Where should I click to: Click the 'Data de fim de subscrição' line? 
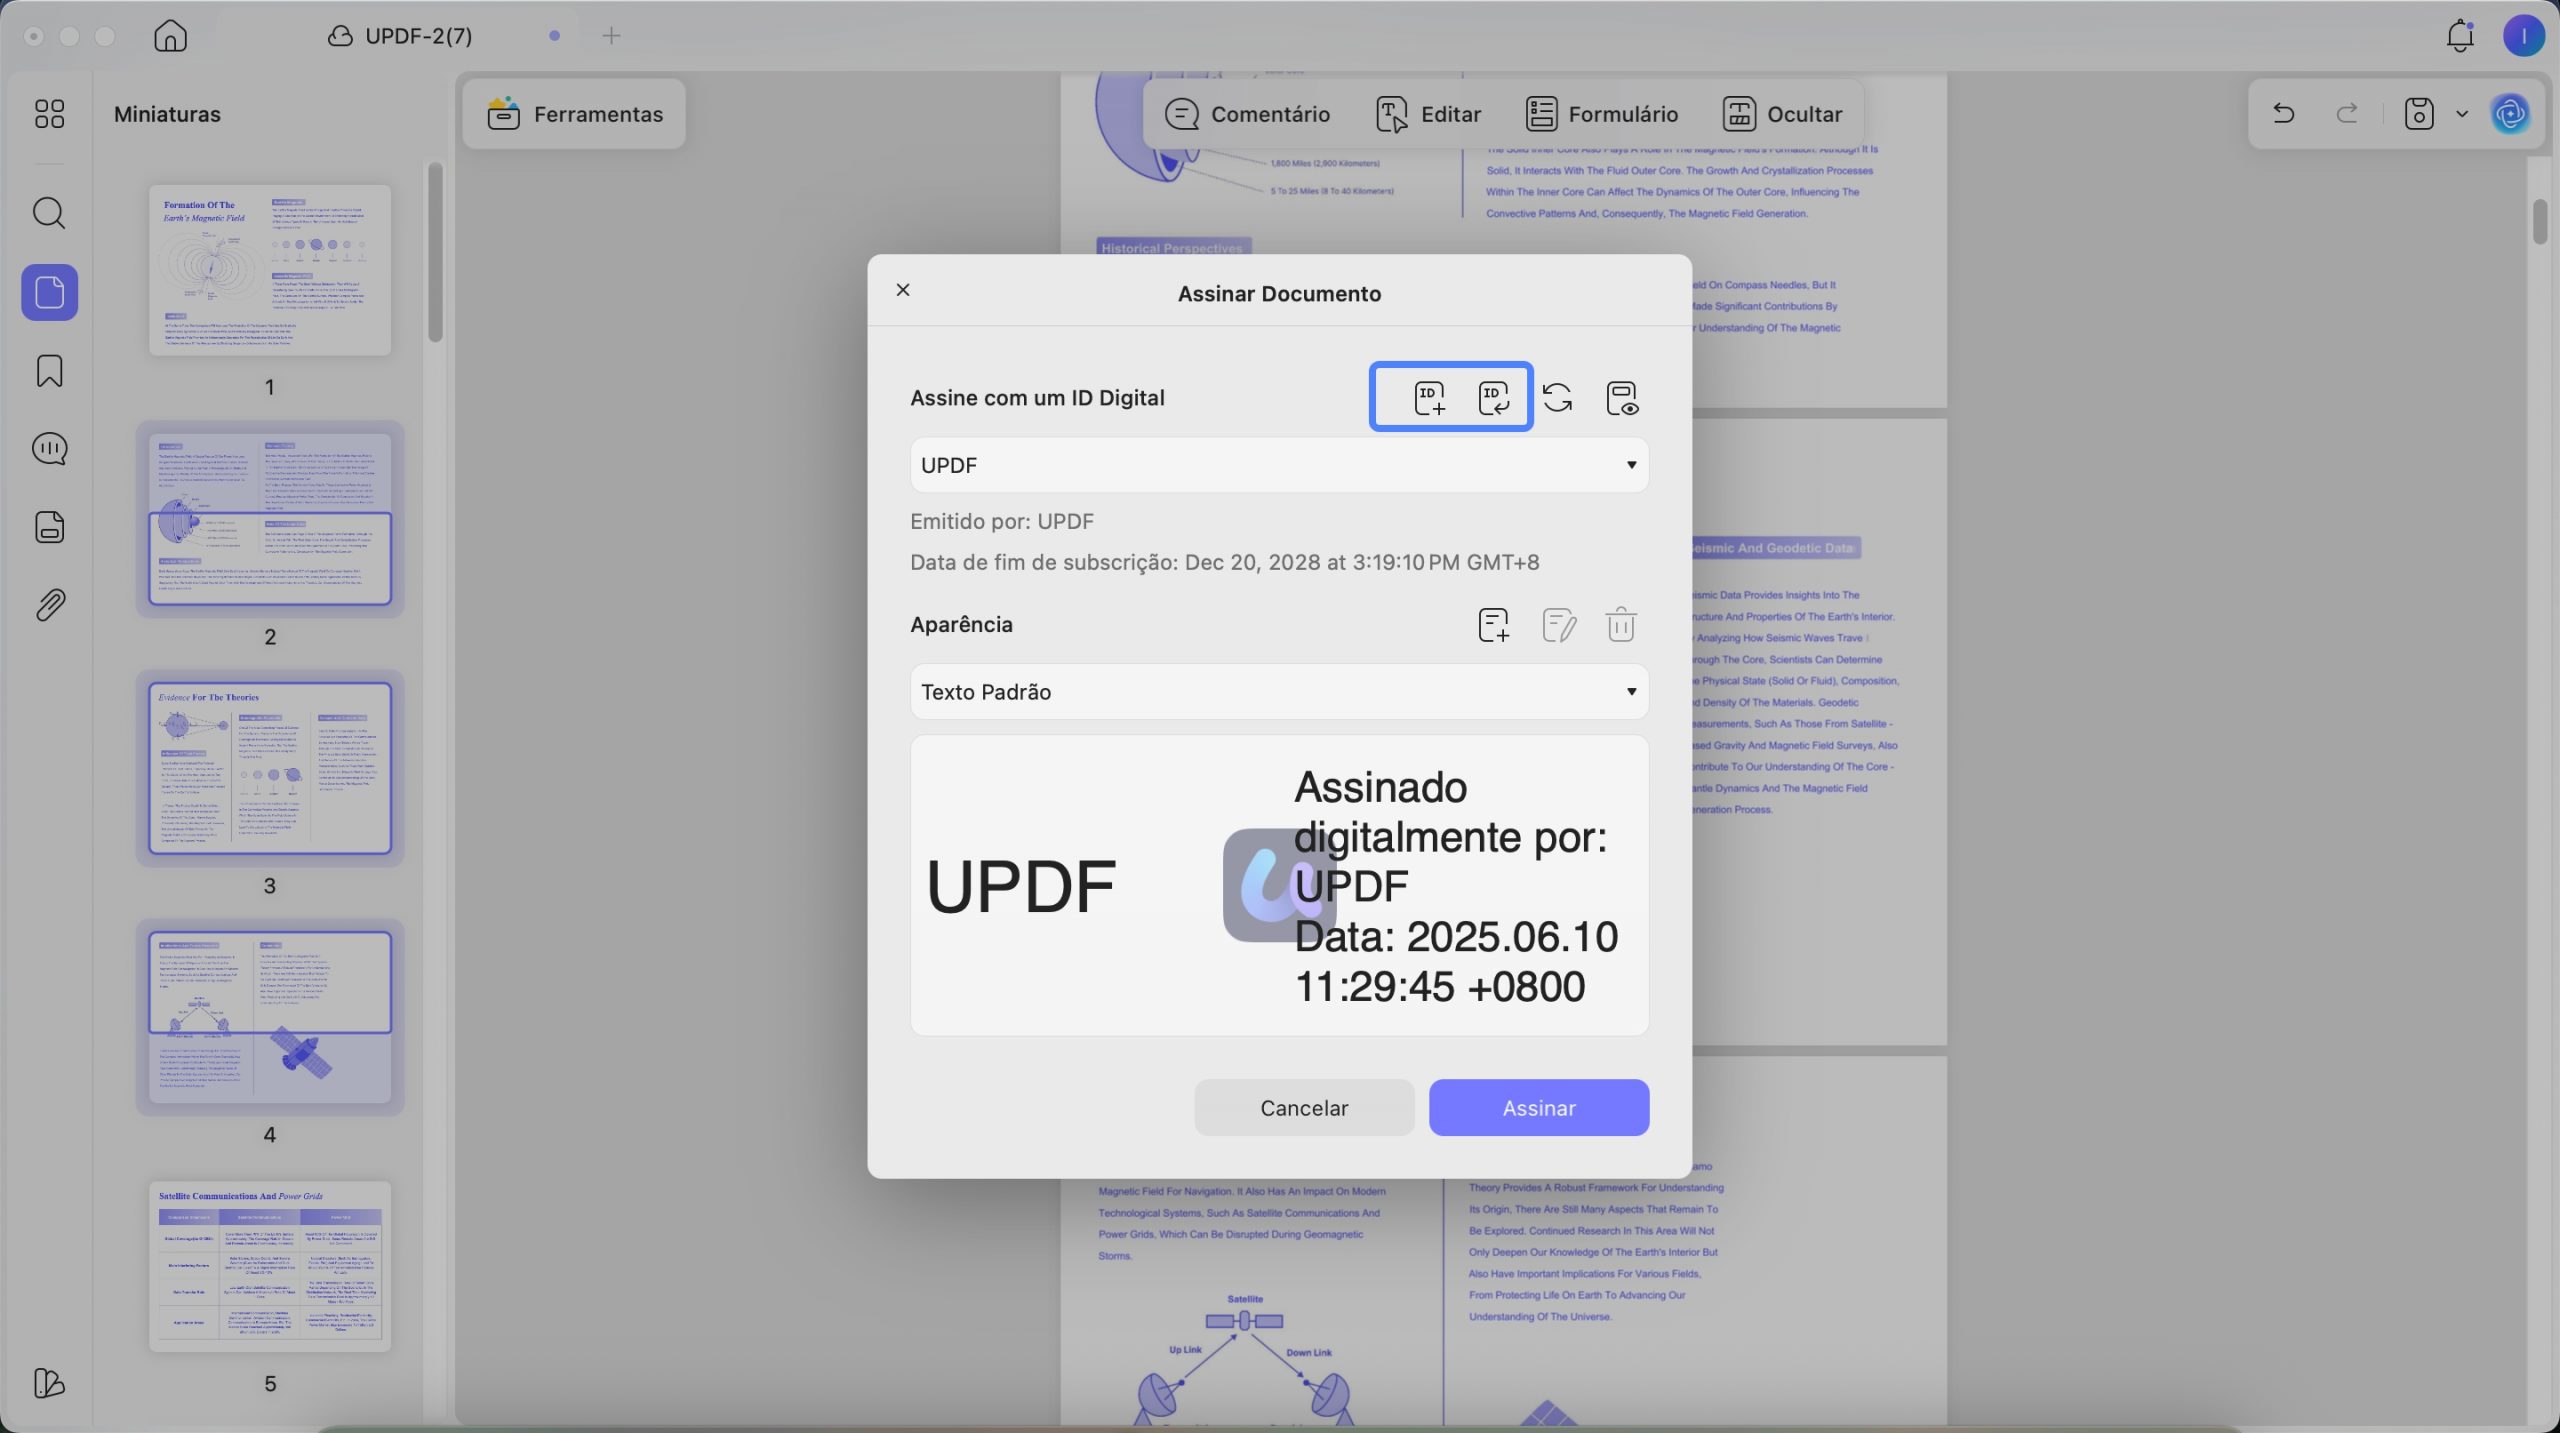click(1224, 562)
